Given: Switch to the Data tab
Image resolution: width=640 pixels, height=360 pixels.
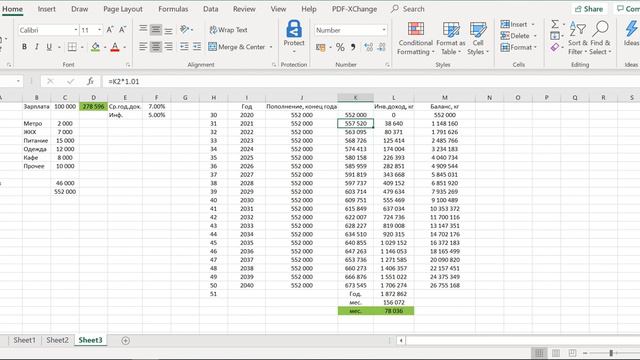Looking at the screenshot, I should 211,9.
